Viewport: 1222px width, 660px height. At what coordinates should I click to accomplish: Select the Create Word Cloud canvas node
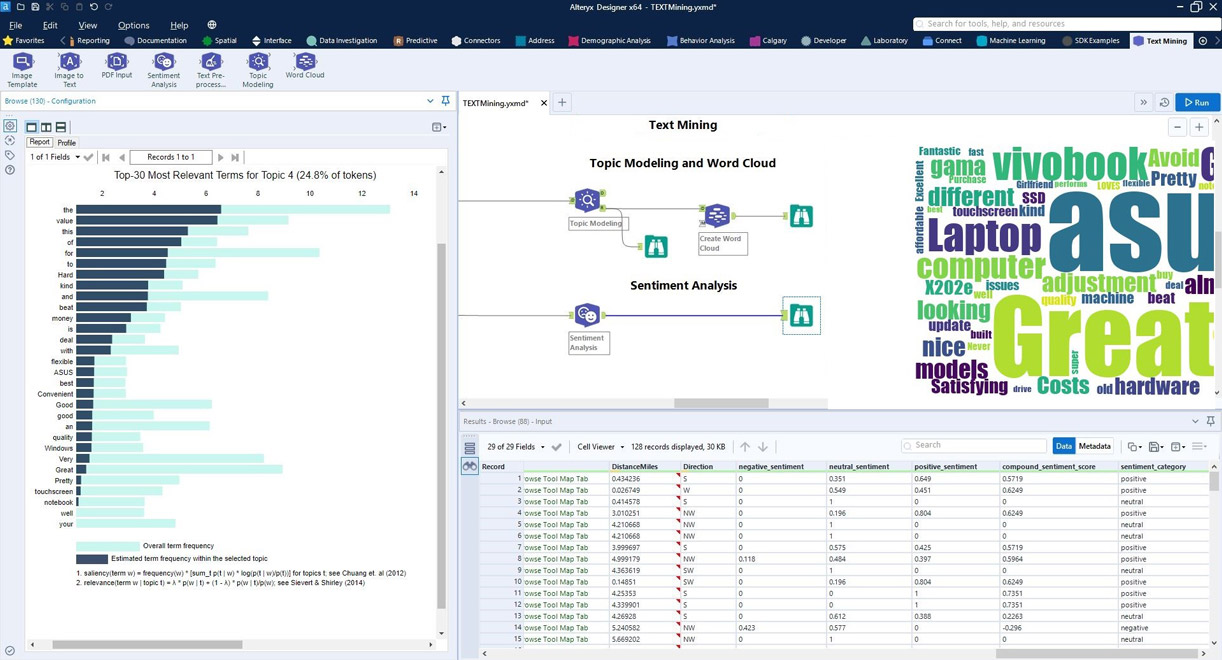(x=717, y=215)
